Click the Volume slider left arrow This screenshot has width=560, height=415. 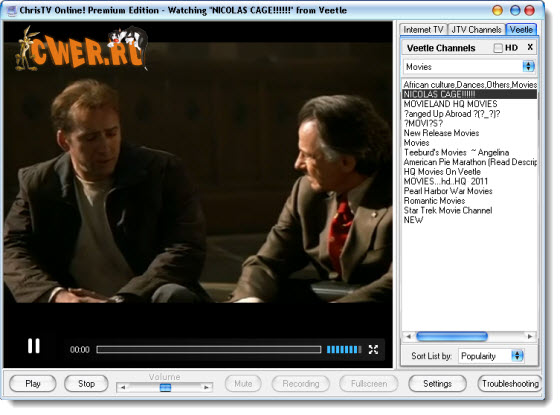[122, 388]
